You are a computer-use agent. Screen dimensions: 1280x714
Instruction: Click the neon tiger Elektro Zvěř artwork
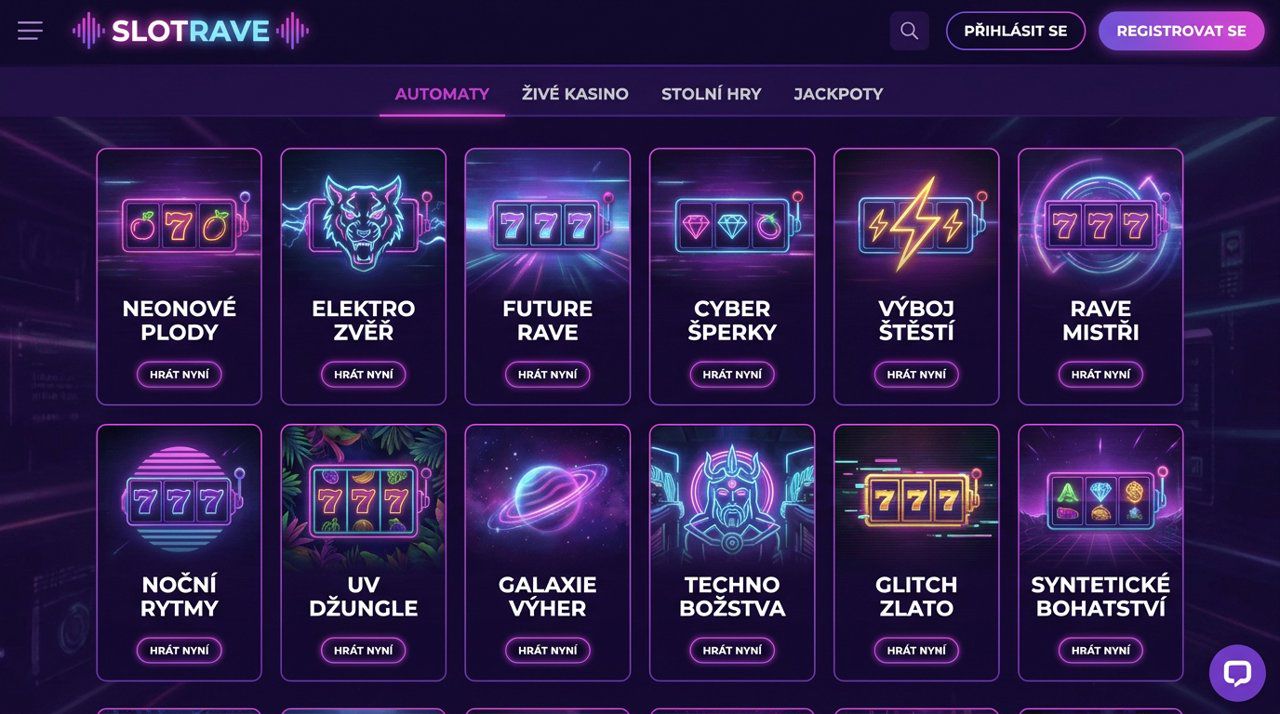point(364,220)
